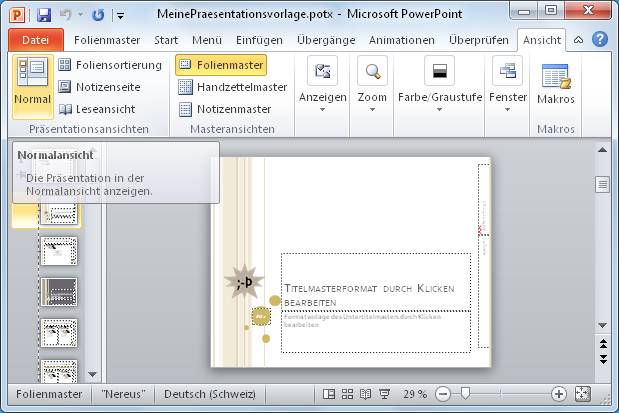Open PowerPoint Help question mark
Viewport: 619px width, 413px height.
[600, 39]
